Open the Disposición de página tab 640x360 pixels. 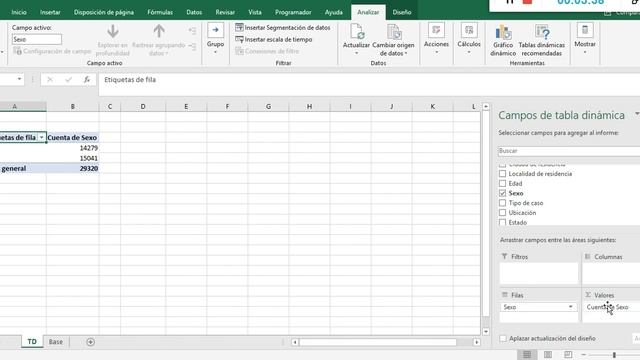tap(104, 12)
